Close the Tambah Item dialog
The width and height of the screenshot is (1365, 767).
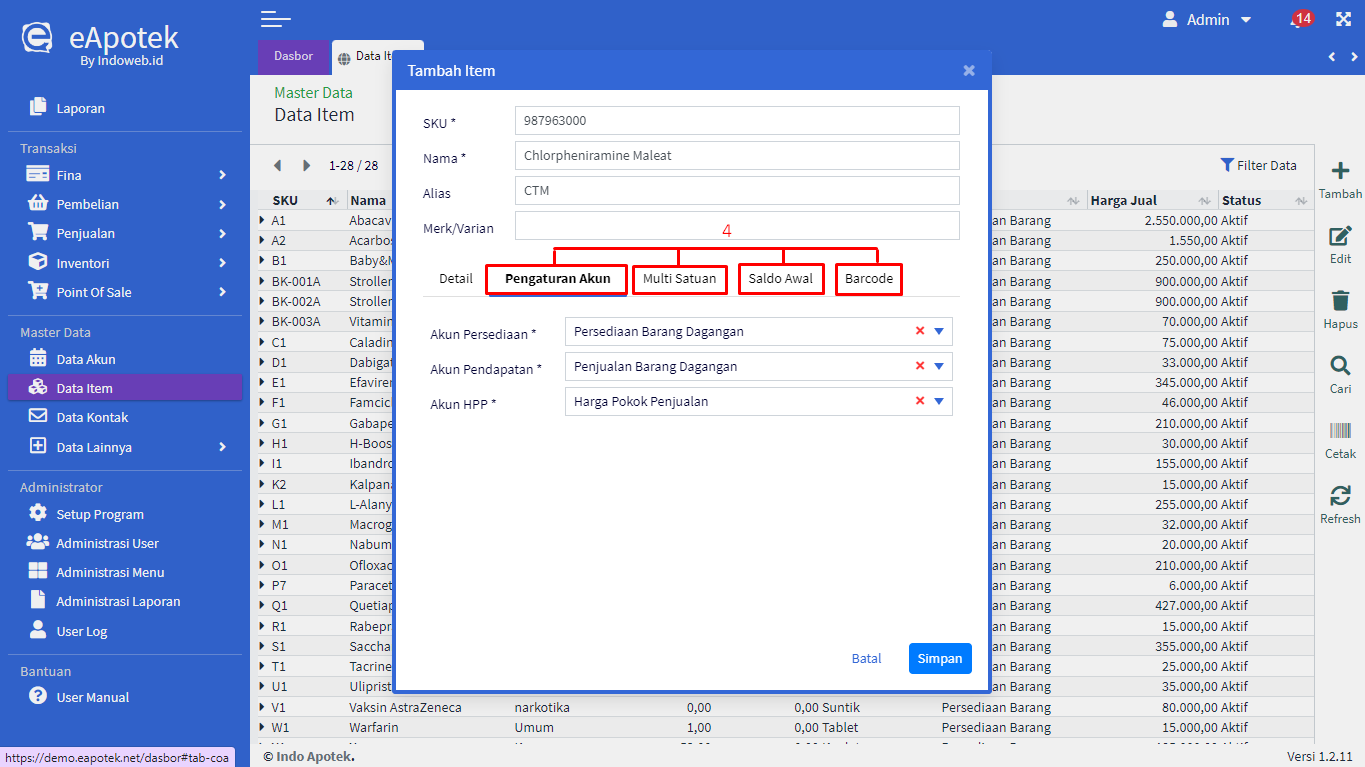pyautogui.click(x=968, y=71)
